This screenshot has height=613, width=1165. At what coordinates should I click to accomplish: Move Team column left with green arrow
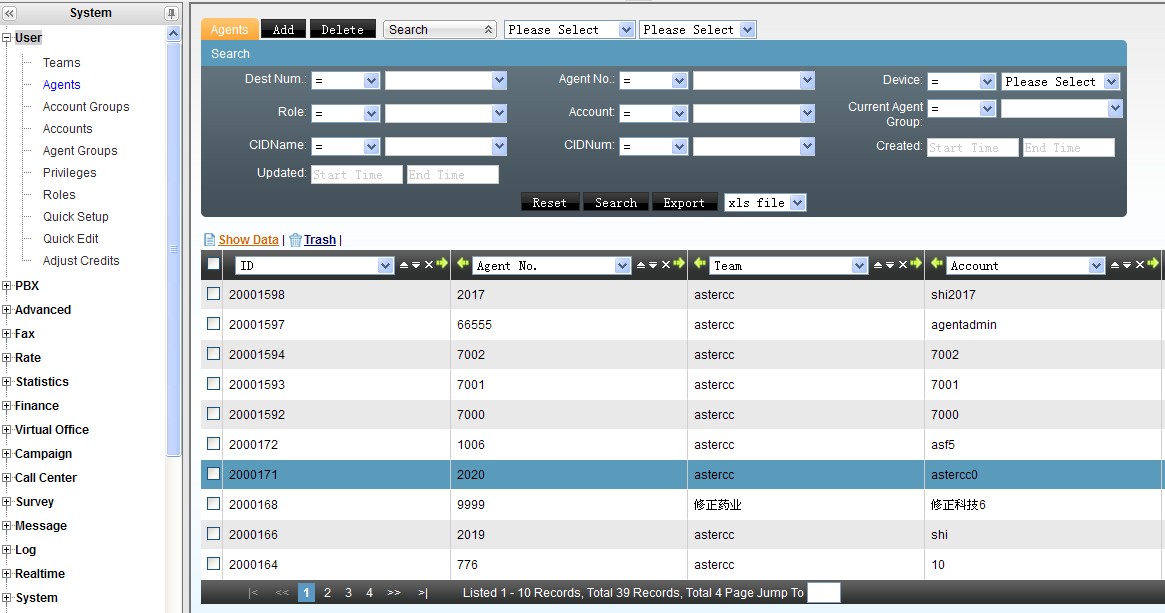(x=699, y=265)
